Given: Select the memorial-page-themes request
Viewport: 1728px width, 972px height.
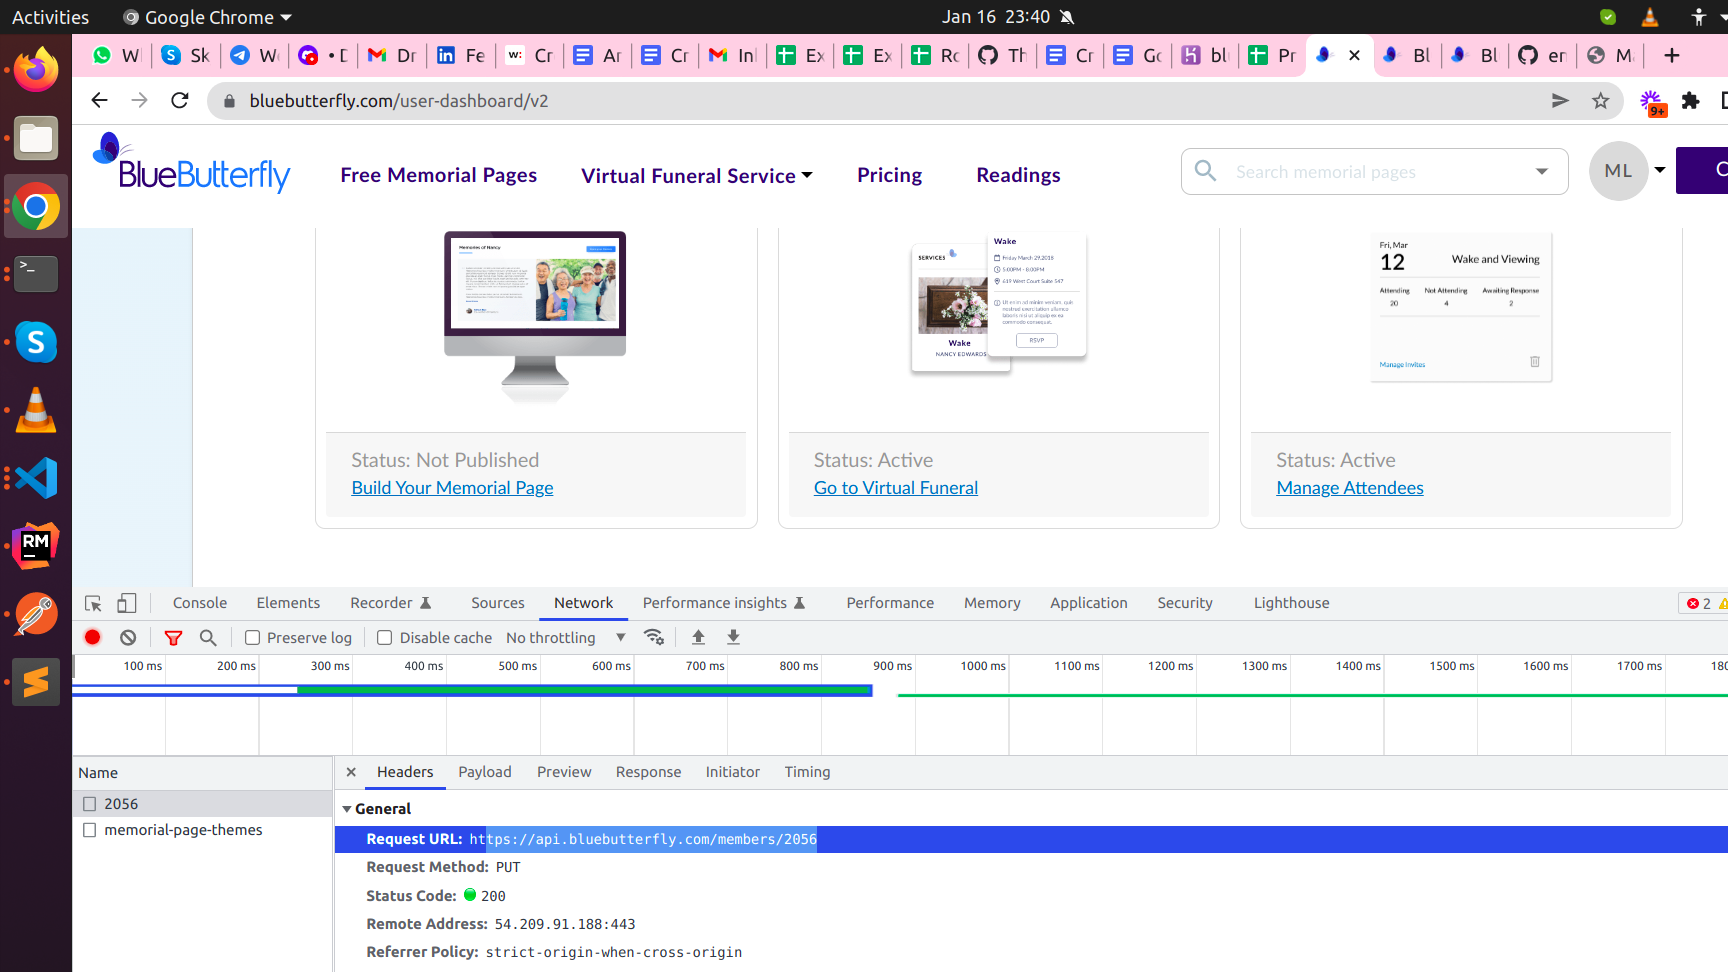Looking at the screenshot, I should pos(202,830).
